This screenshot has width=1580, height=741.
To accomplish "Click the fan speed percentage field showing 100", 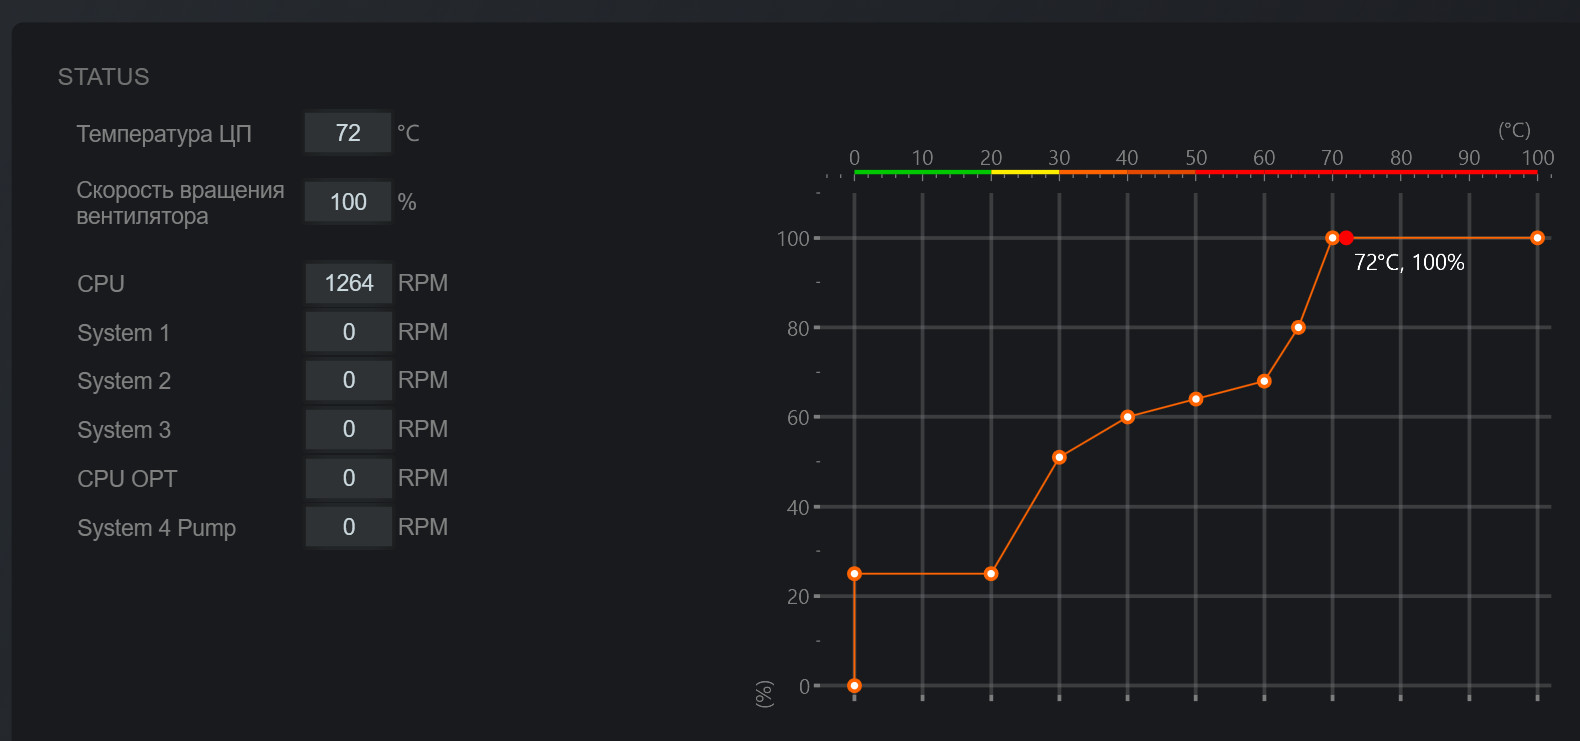I will click(x=348, y=202).
